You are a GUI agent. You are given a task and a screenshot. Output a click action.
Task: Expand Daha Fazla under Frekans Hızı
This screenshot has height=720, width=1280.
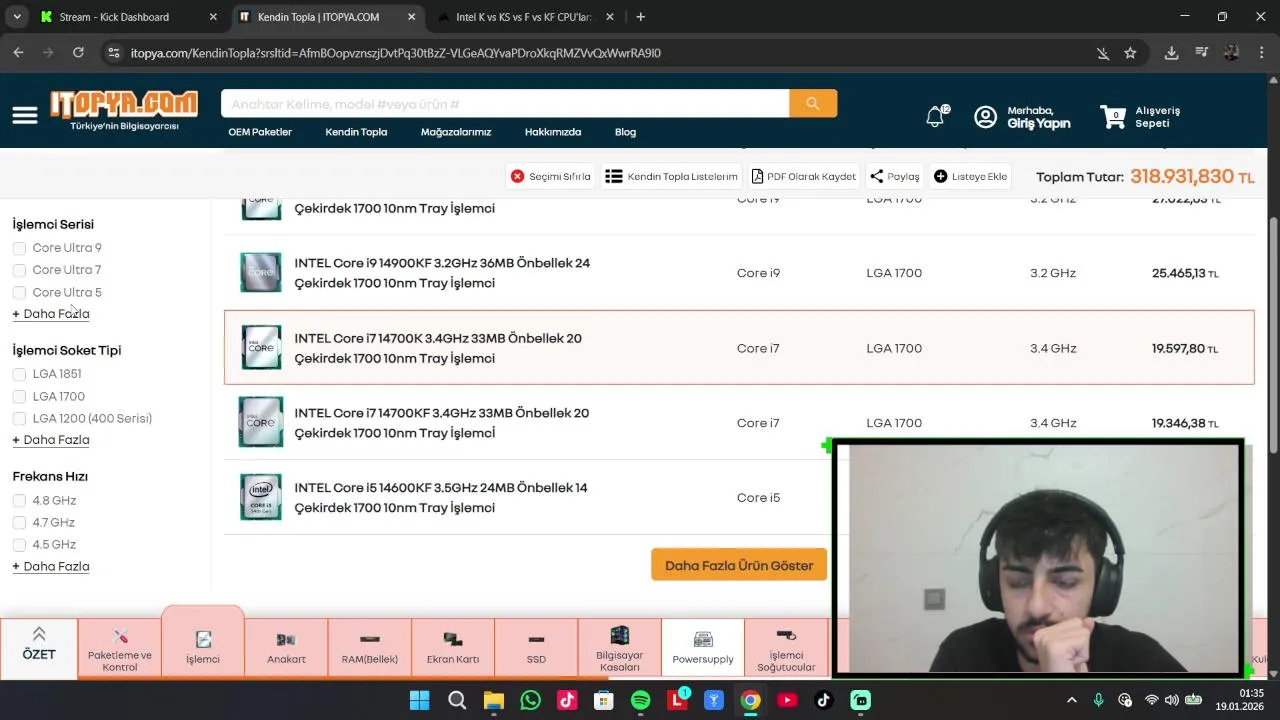[51, 566]
